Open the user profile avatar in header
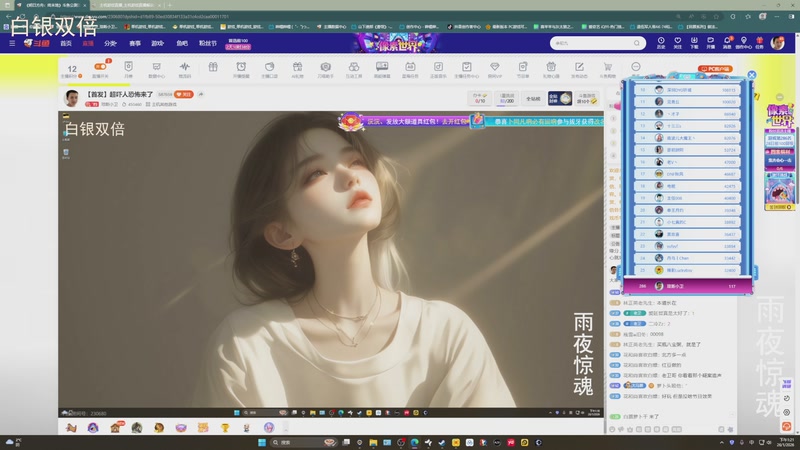Screen dimensions: 800x450 tap(777, 42)
